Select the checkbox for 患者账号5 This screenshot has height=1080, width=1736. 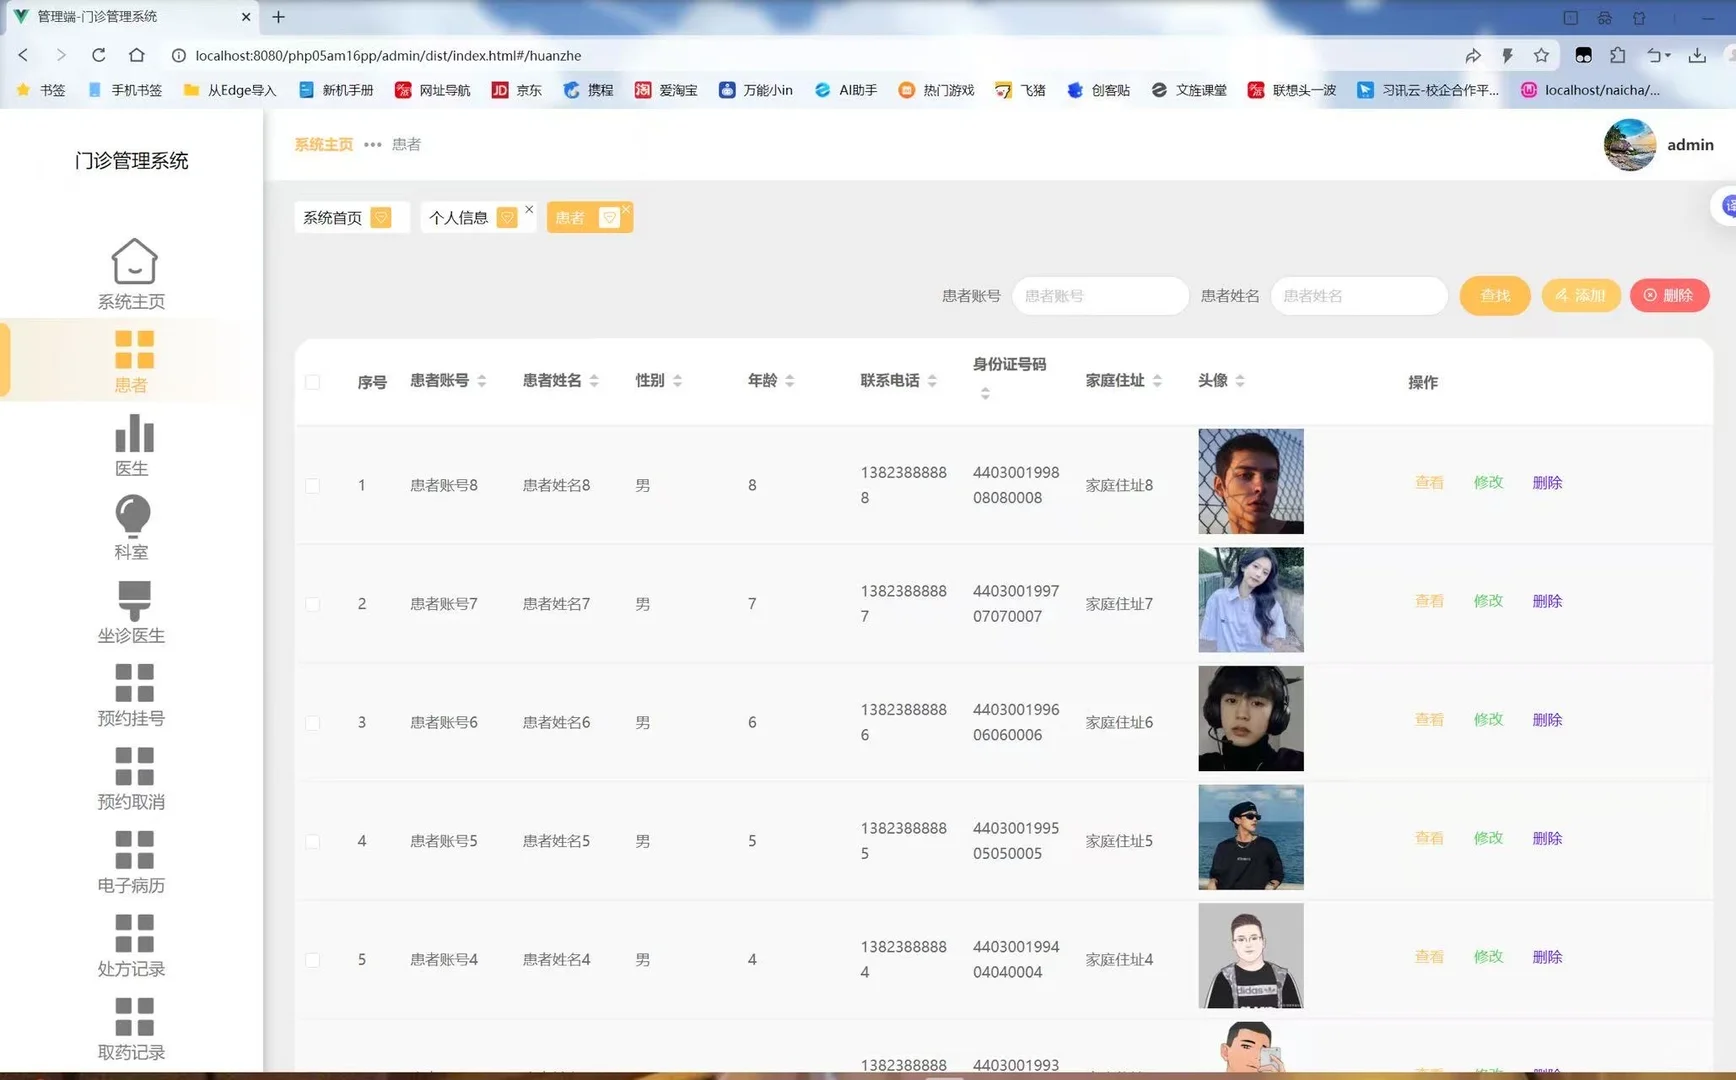click(312, 841)
